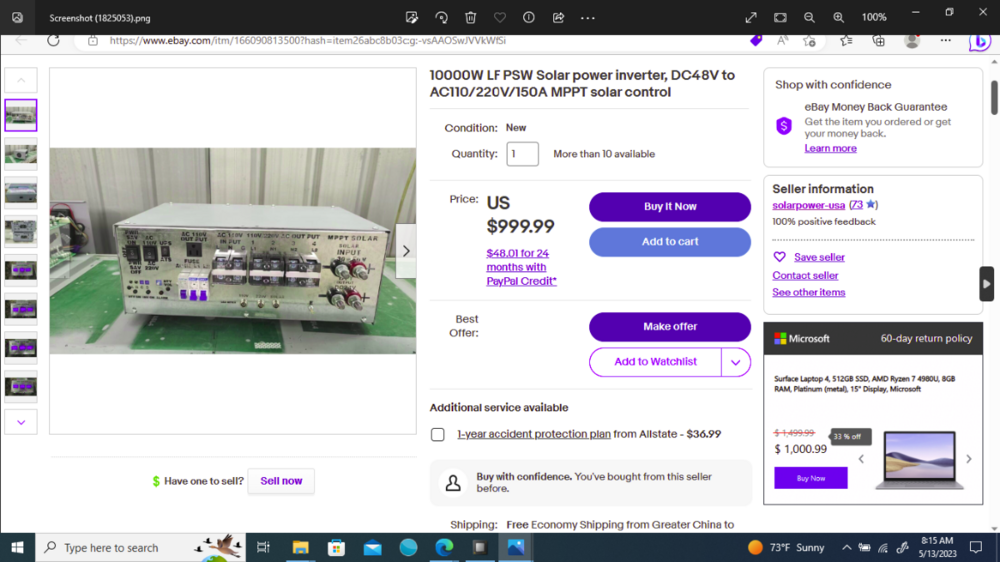Screen dimensions: 1000x562
Task: Open the browser profile avatar
Action: point(912,41)
